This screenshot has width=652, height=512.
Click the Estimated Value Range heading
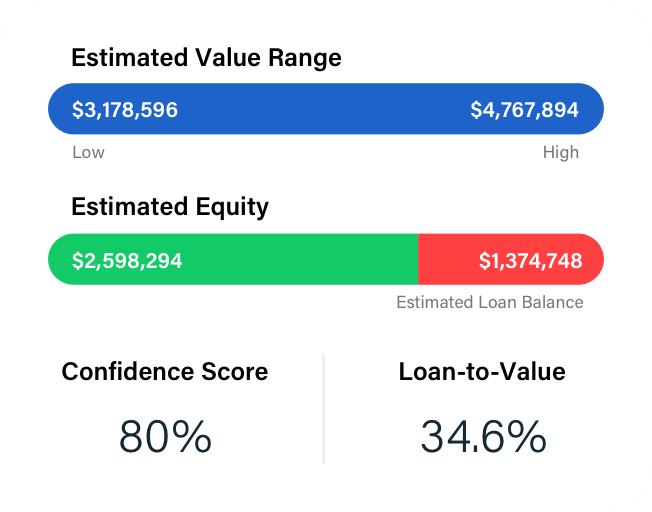coord(206,58)
